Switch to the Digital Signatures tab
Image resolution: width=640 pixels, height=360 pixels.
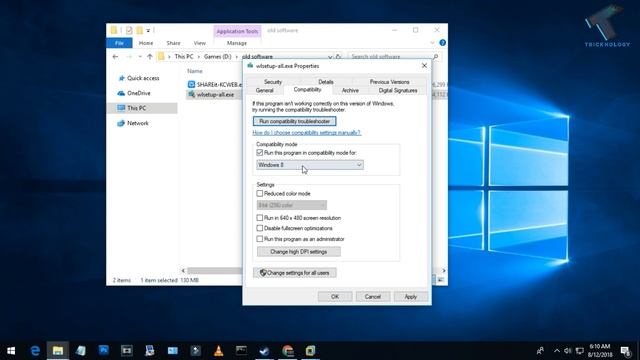(x=398, y=91)
